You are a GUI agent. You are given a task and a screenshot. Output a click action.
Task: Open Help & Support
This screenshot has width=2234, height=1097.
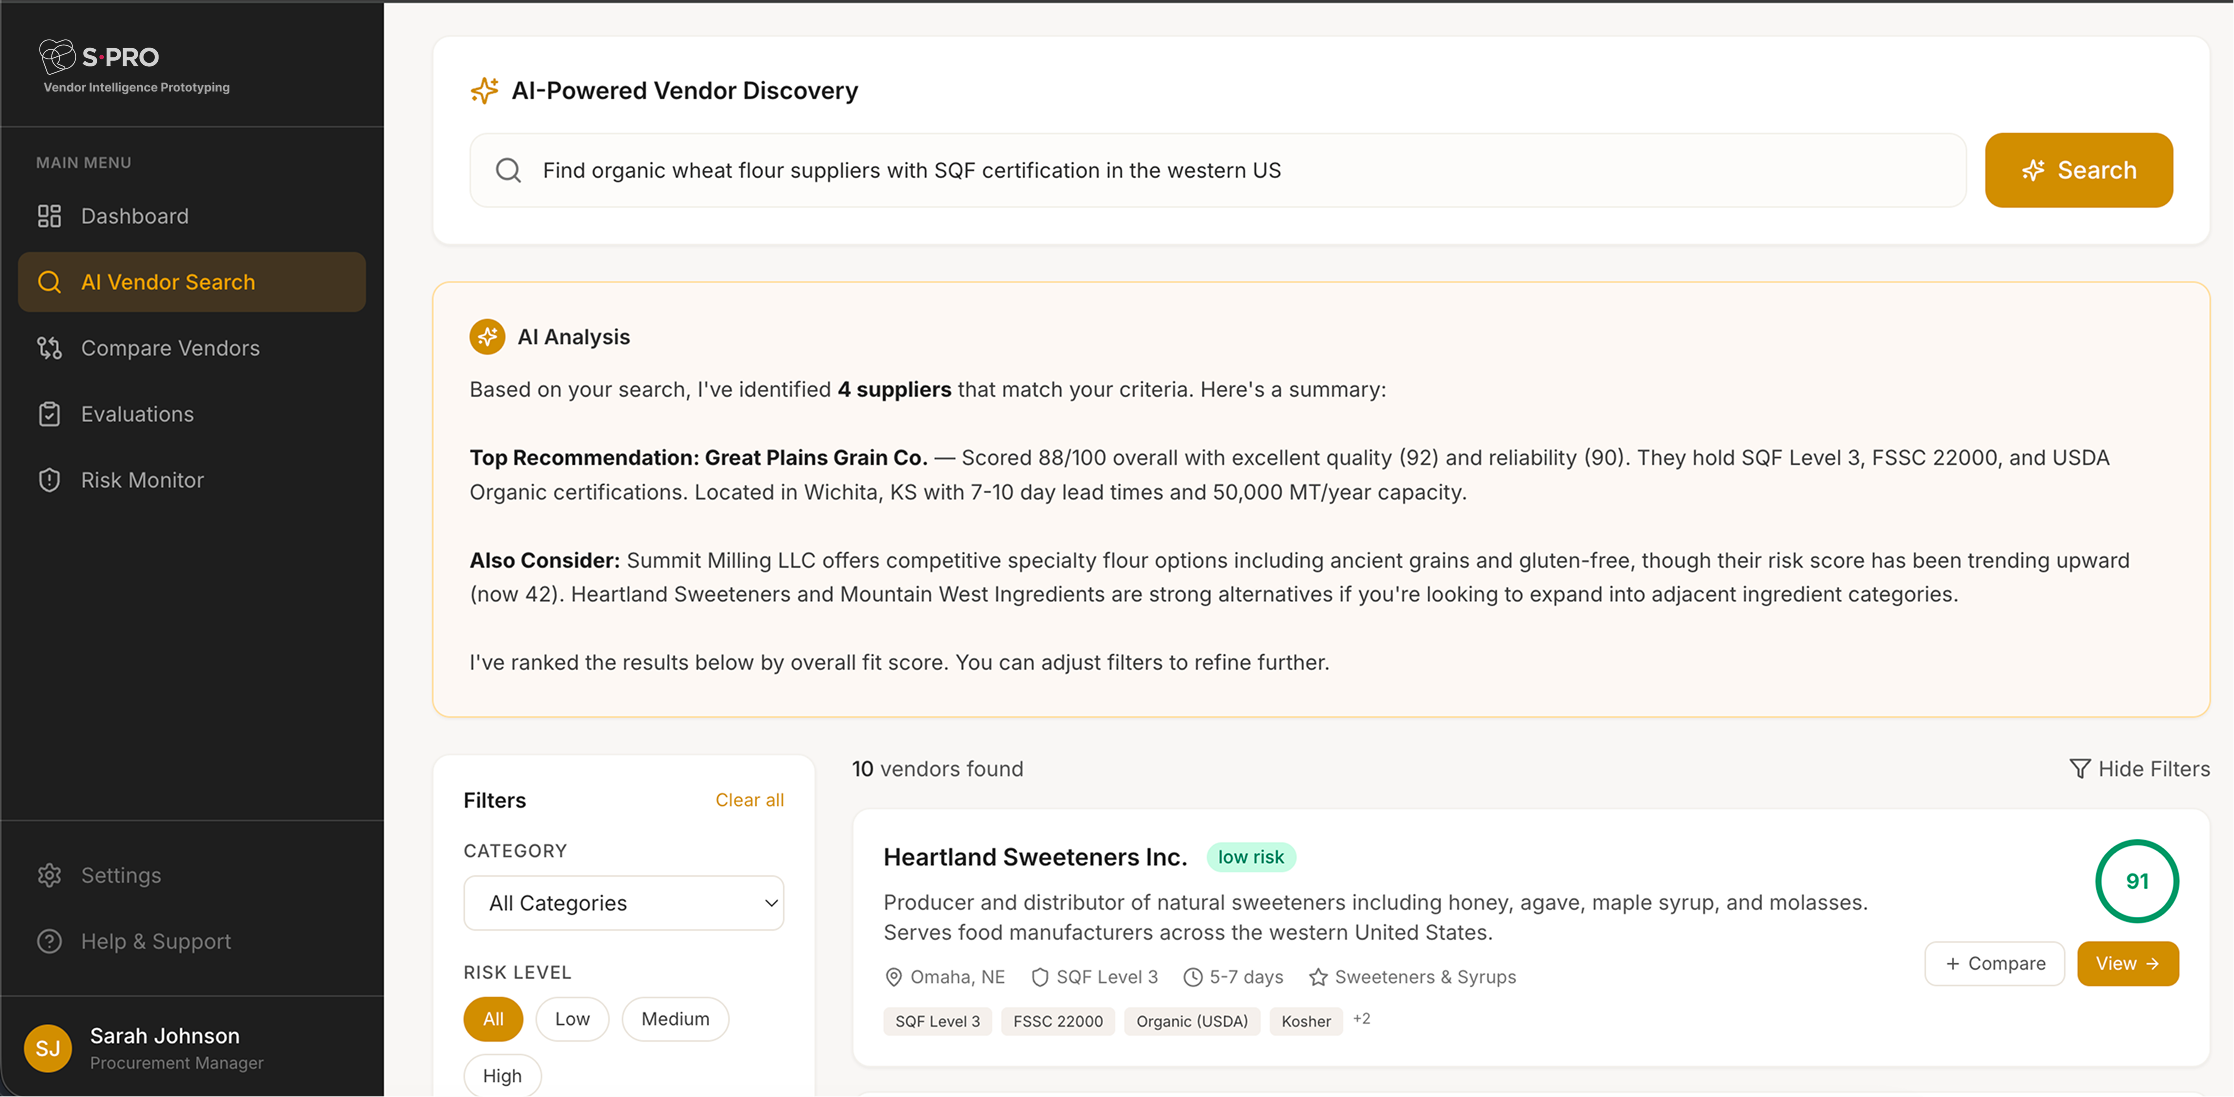[x=155, y=941]
